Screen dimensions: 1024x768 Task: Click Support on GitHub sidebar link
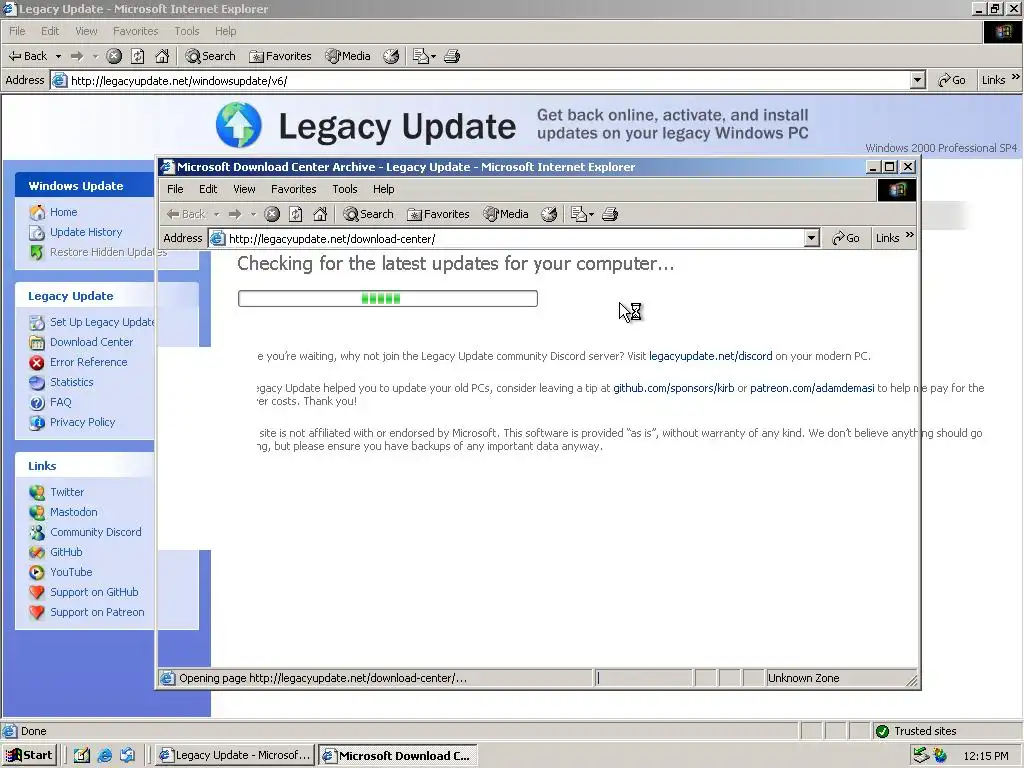(x=94, y=592)
